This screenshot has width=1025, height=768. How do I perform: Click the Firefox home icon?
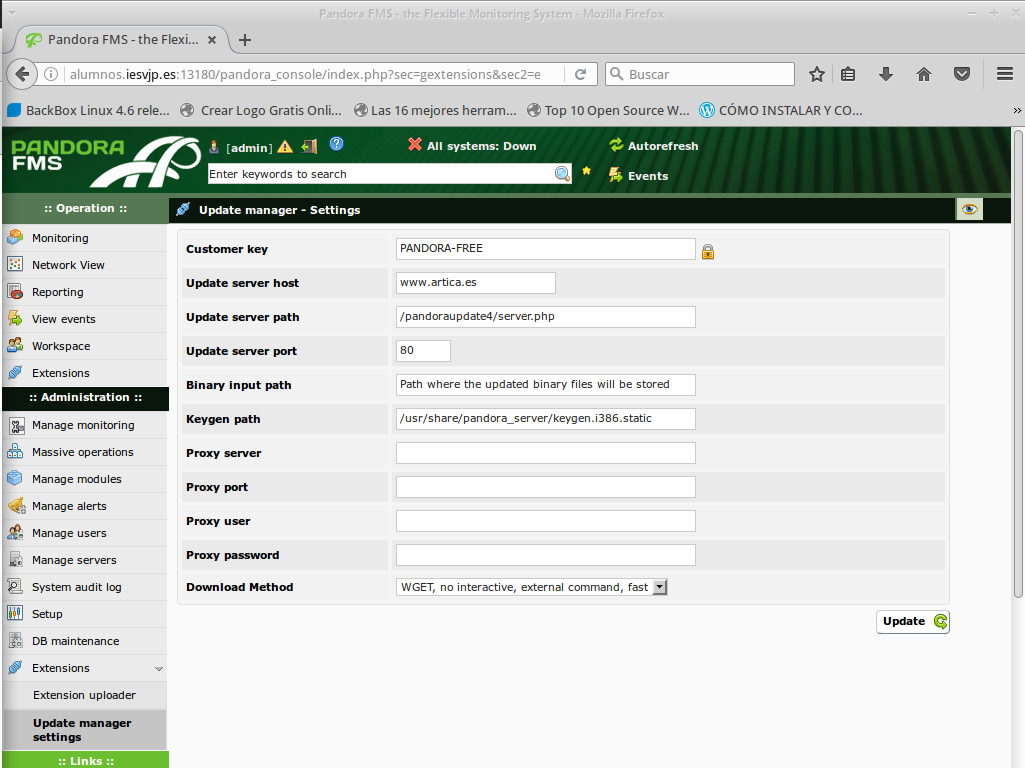(x=924, y=74)
